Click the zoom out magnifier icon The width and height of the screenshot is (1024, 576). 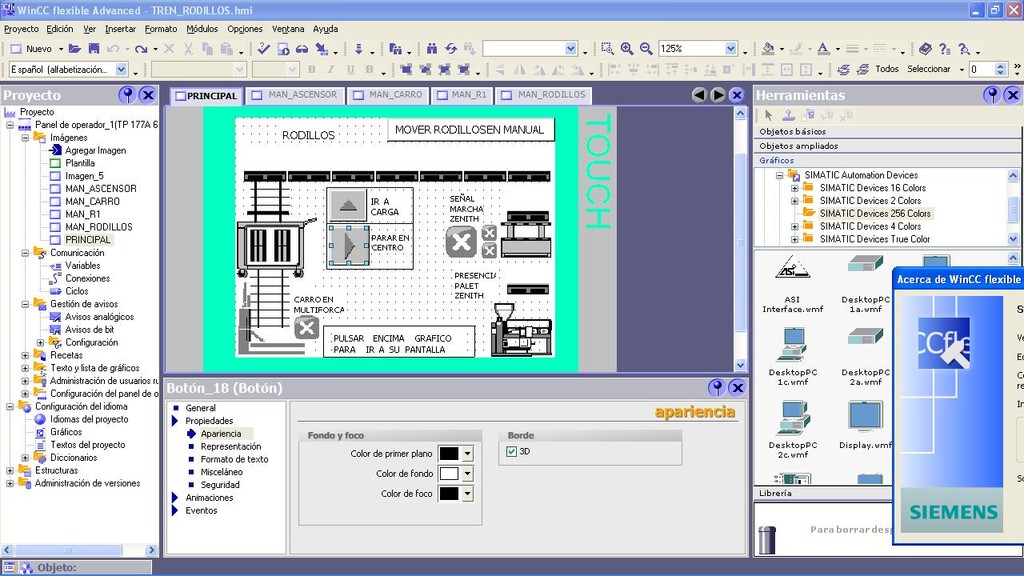[646, 48]
